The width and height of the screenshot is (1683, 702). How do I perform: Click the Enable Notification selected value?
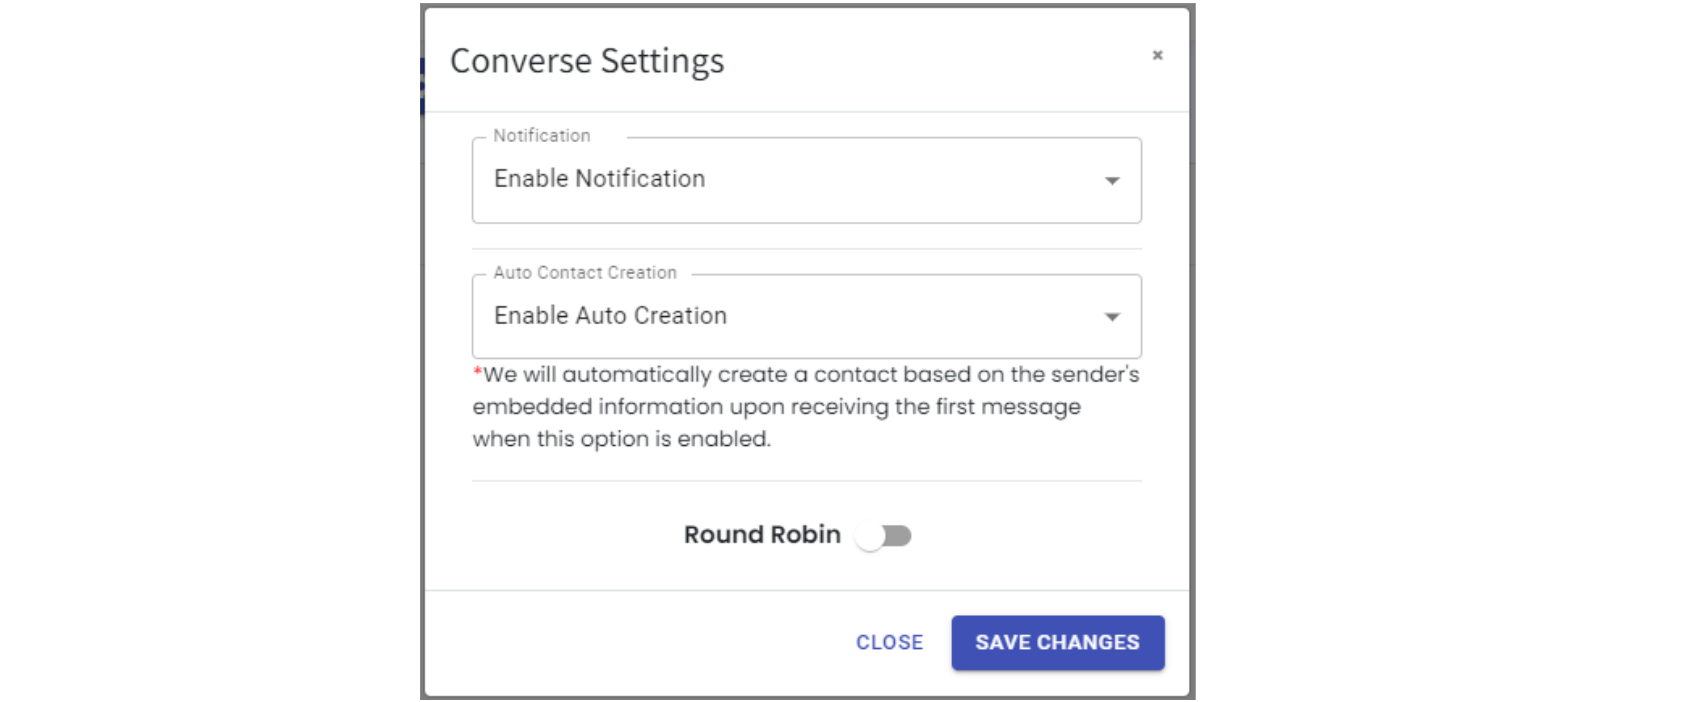coord(599,179)
